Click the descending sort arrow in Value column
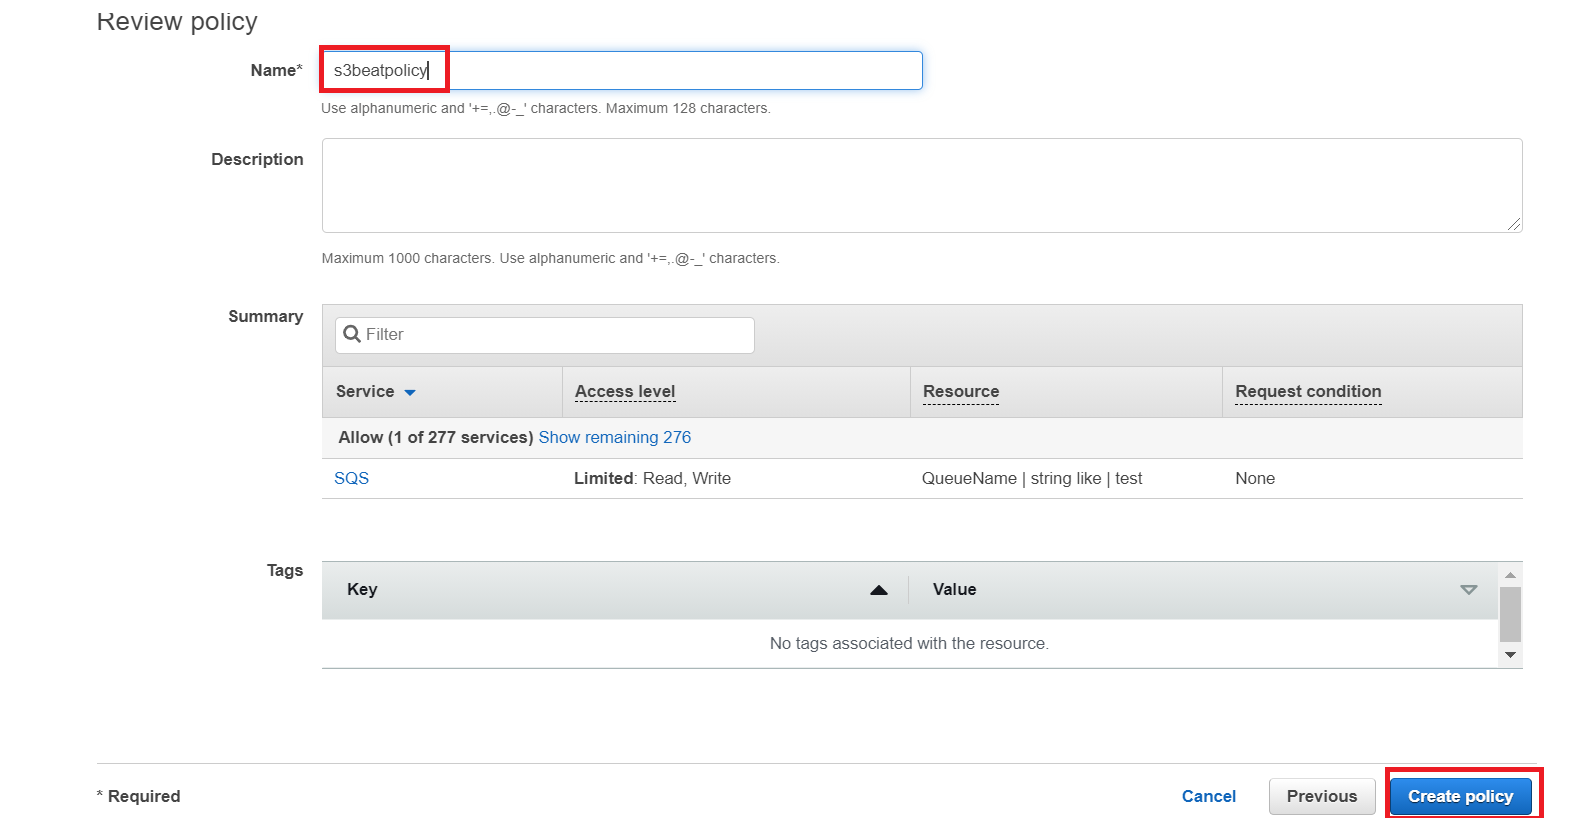1574x818 pixels. click(1468, 590)
